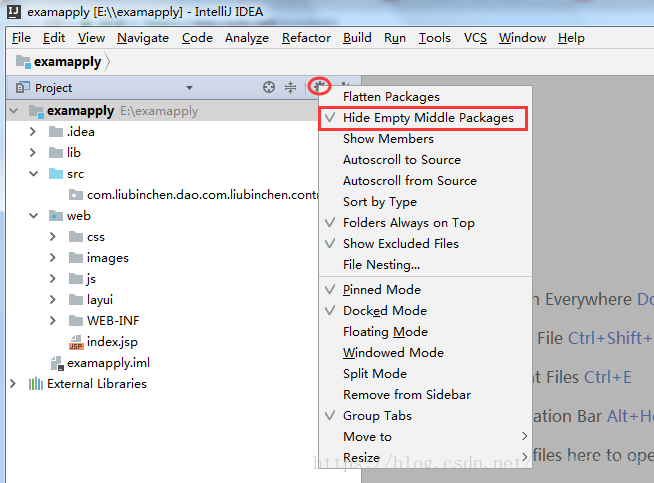The height and width of the screenshot is (483, 654).
Task: Select examapply.iml file name
Action: (x=108, y=363)
